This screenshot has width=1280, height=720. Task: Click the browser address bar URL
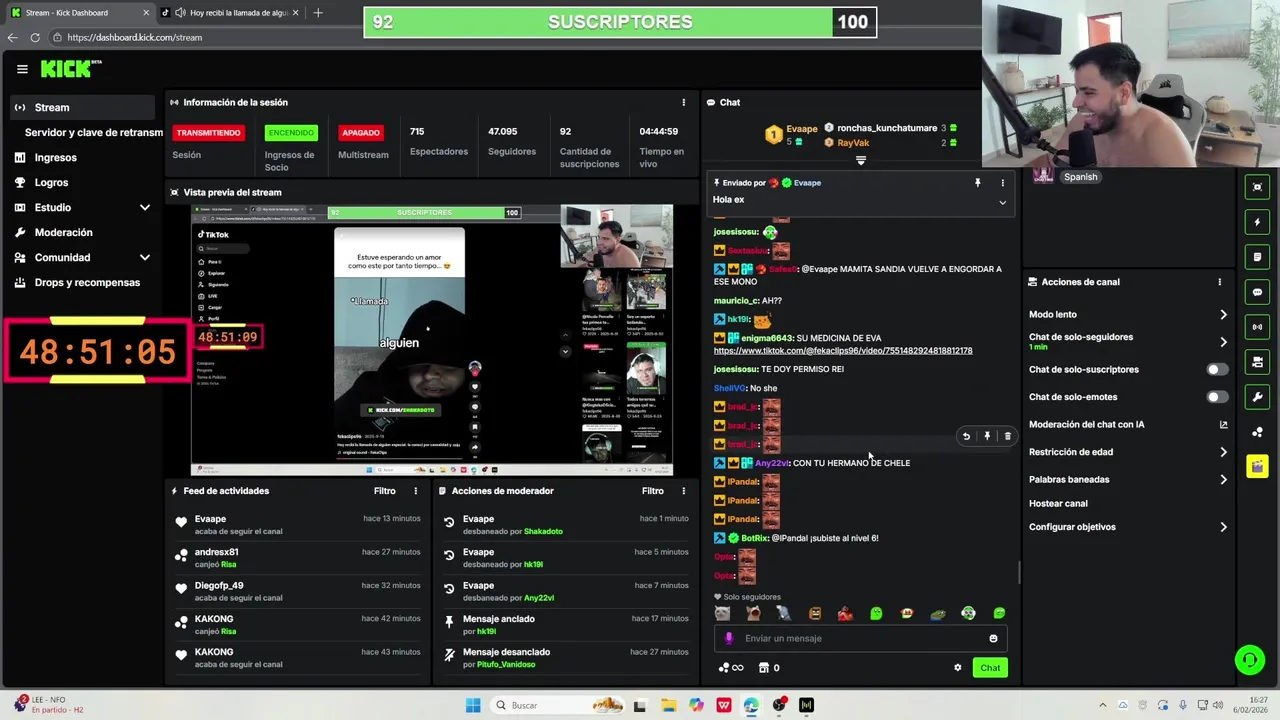(x=135, y=37)
